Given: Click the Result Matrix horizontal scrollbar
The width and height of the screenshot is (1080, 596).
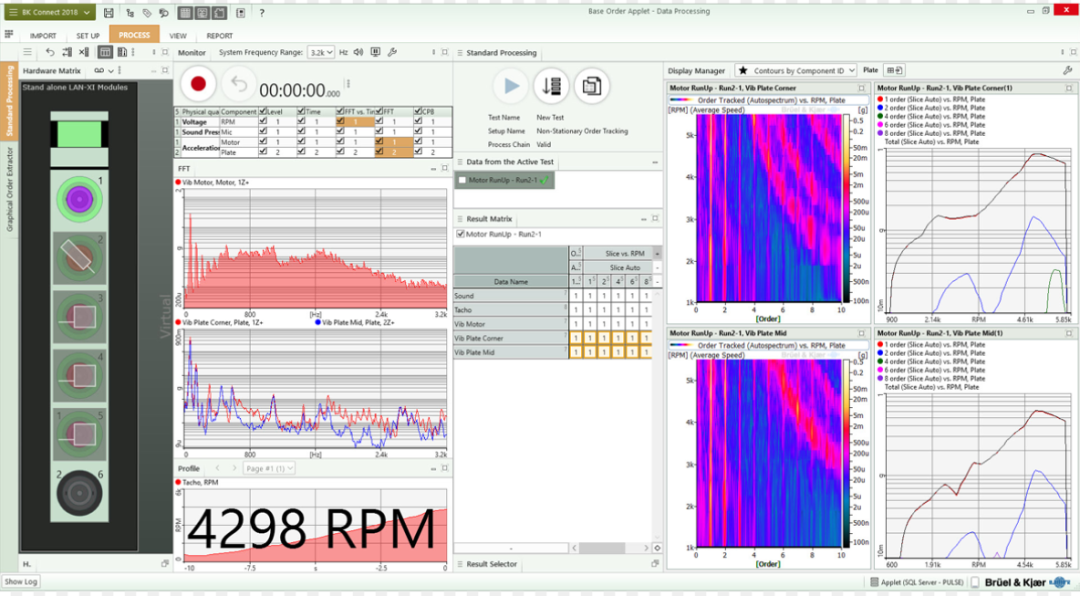Looking at the screenshot, I should [x=602, y=548].
